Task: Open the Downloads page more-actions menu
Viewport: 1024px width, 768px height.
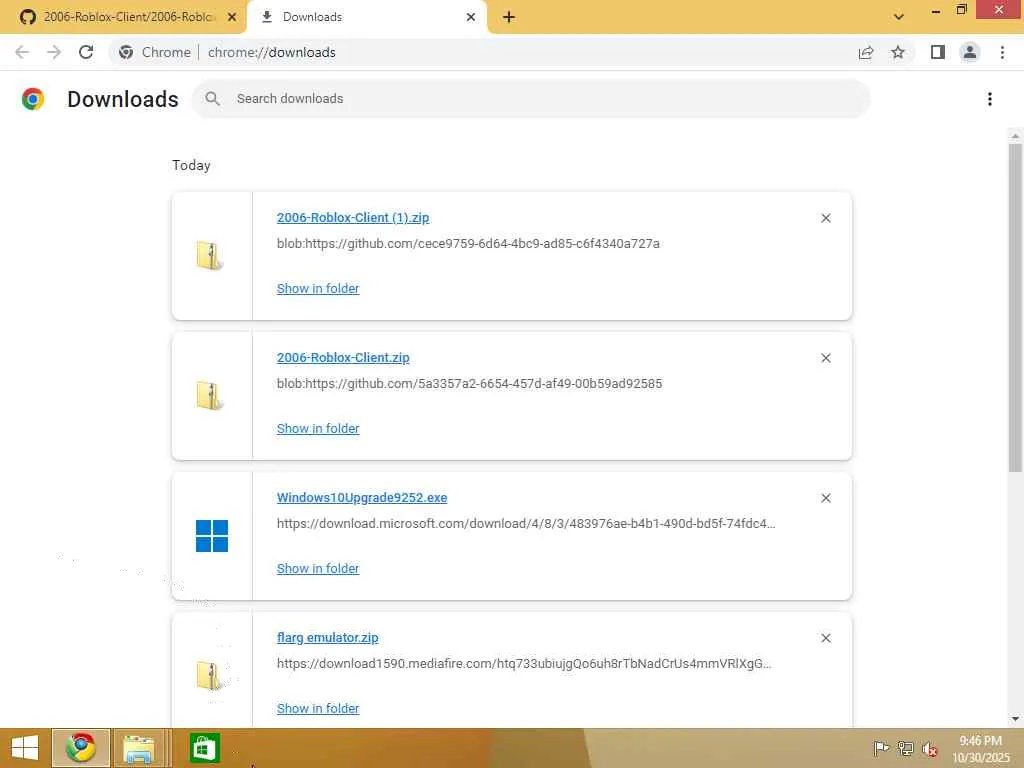Action: point(990,99)
